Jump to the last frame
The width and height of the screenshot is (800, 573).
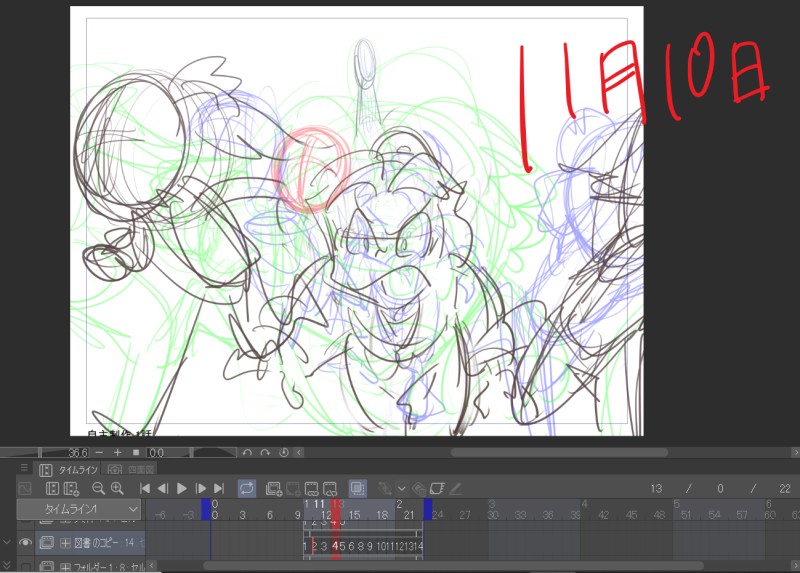tap(219, 489)
